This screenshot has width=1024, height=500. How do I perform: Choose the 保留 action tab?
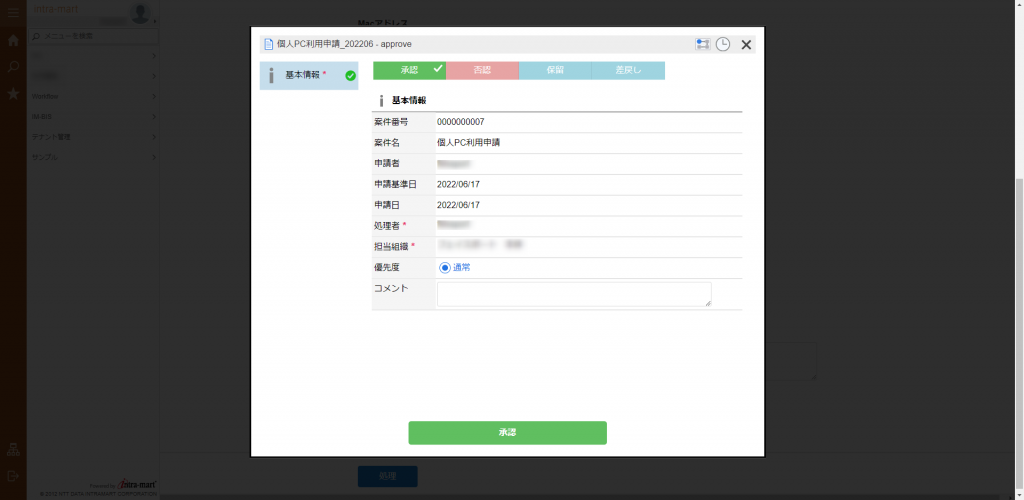tap(555, 70)
